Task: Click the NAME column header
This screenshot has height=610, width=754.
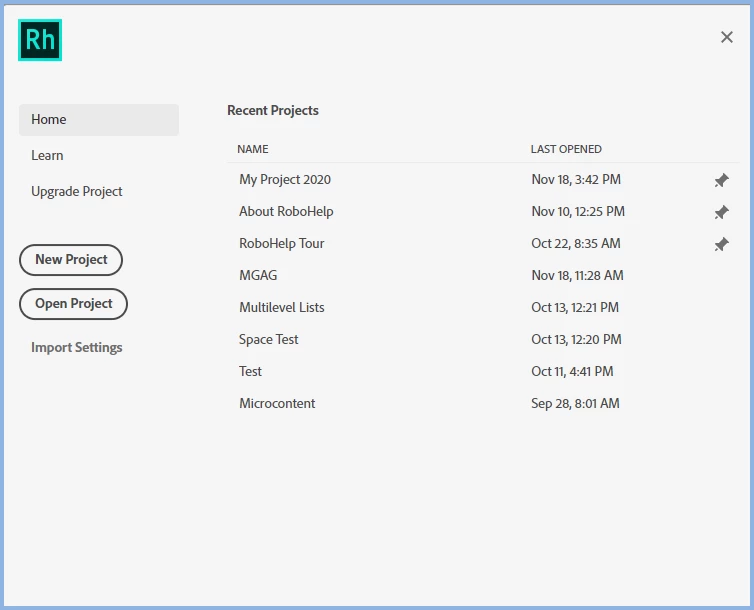Action: tap(252, 149)
